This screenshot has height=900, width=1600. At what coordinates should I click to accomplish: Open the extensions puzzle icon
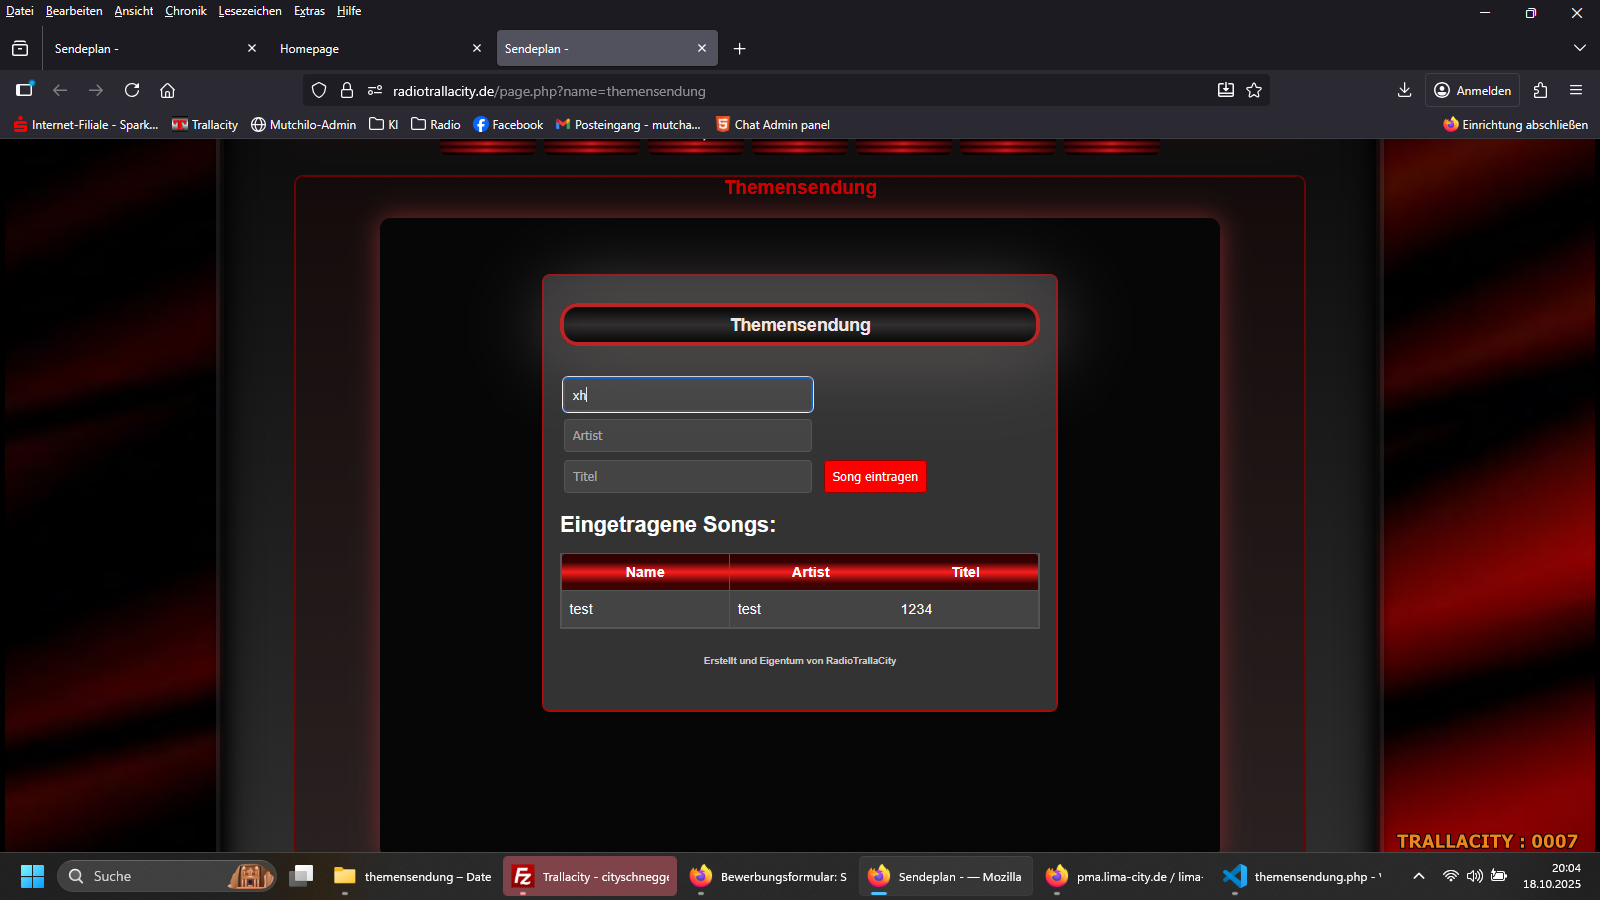(1540, 90)
